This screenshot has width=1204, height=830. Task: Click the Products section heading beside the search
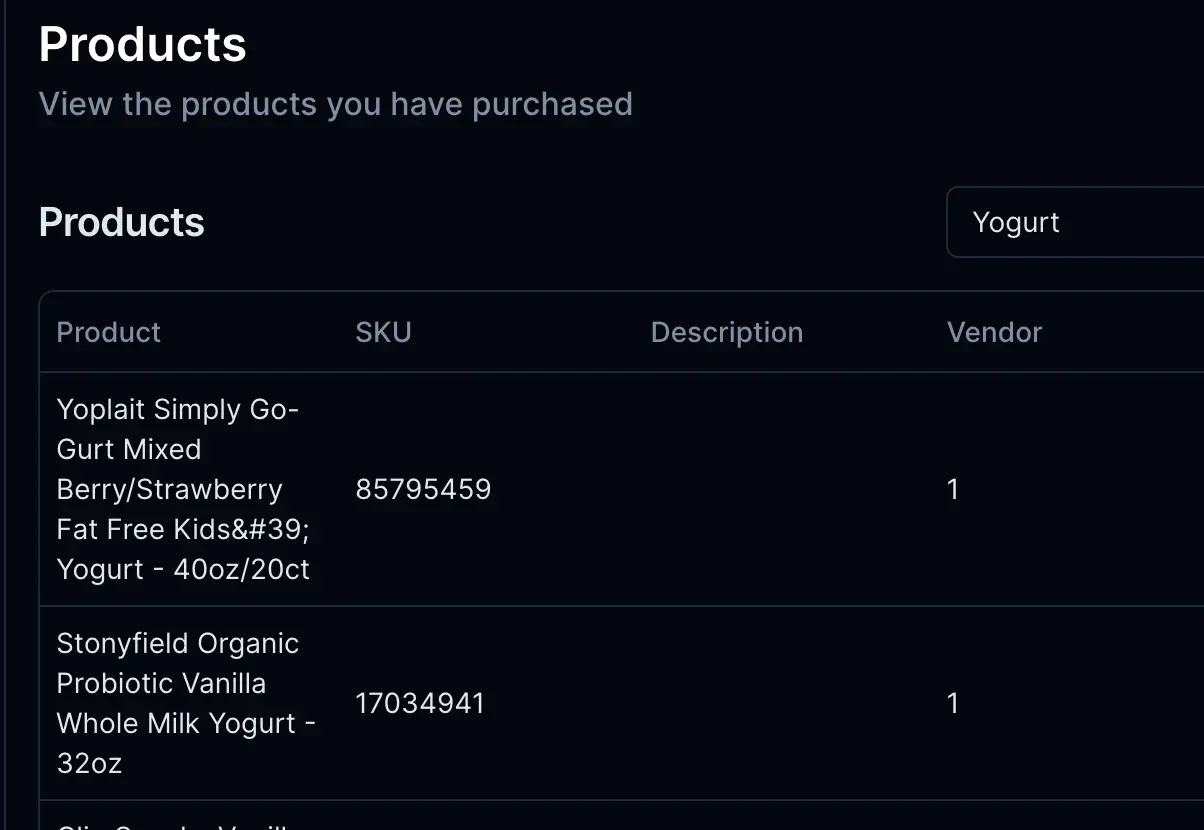coord(122,222)
